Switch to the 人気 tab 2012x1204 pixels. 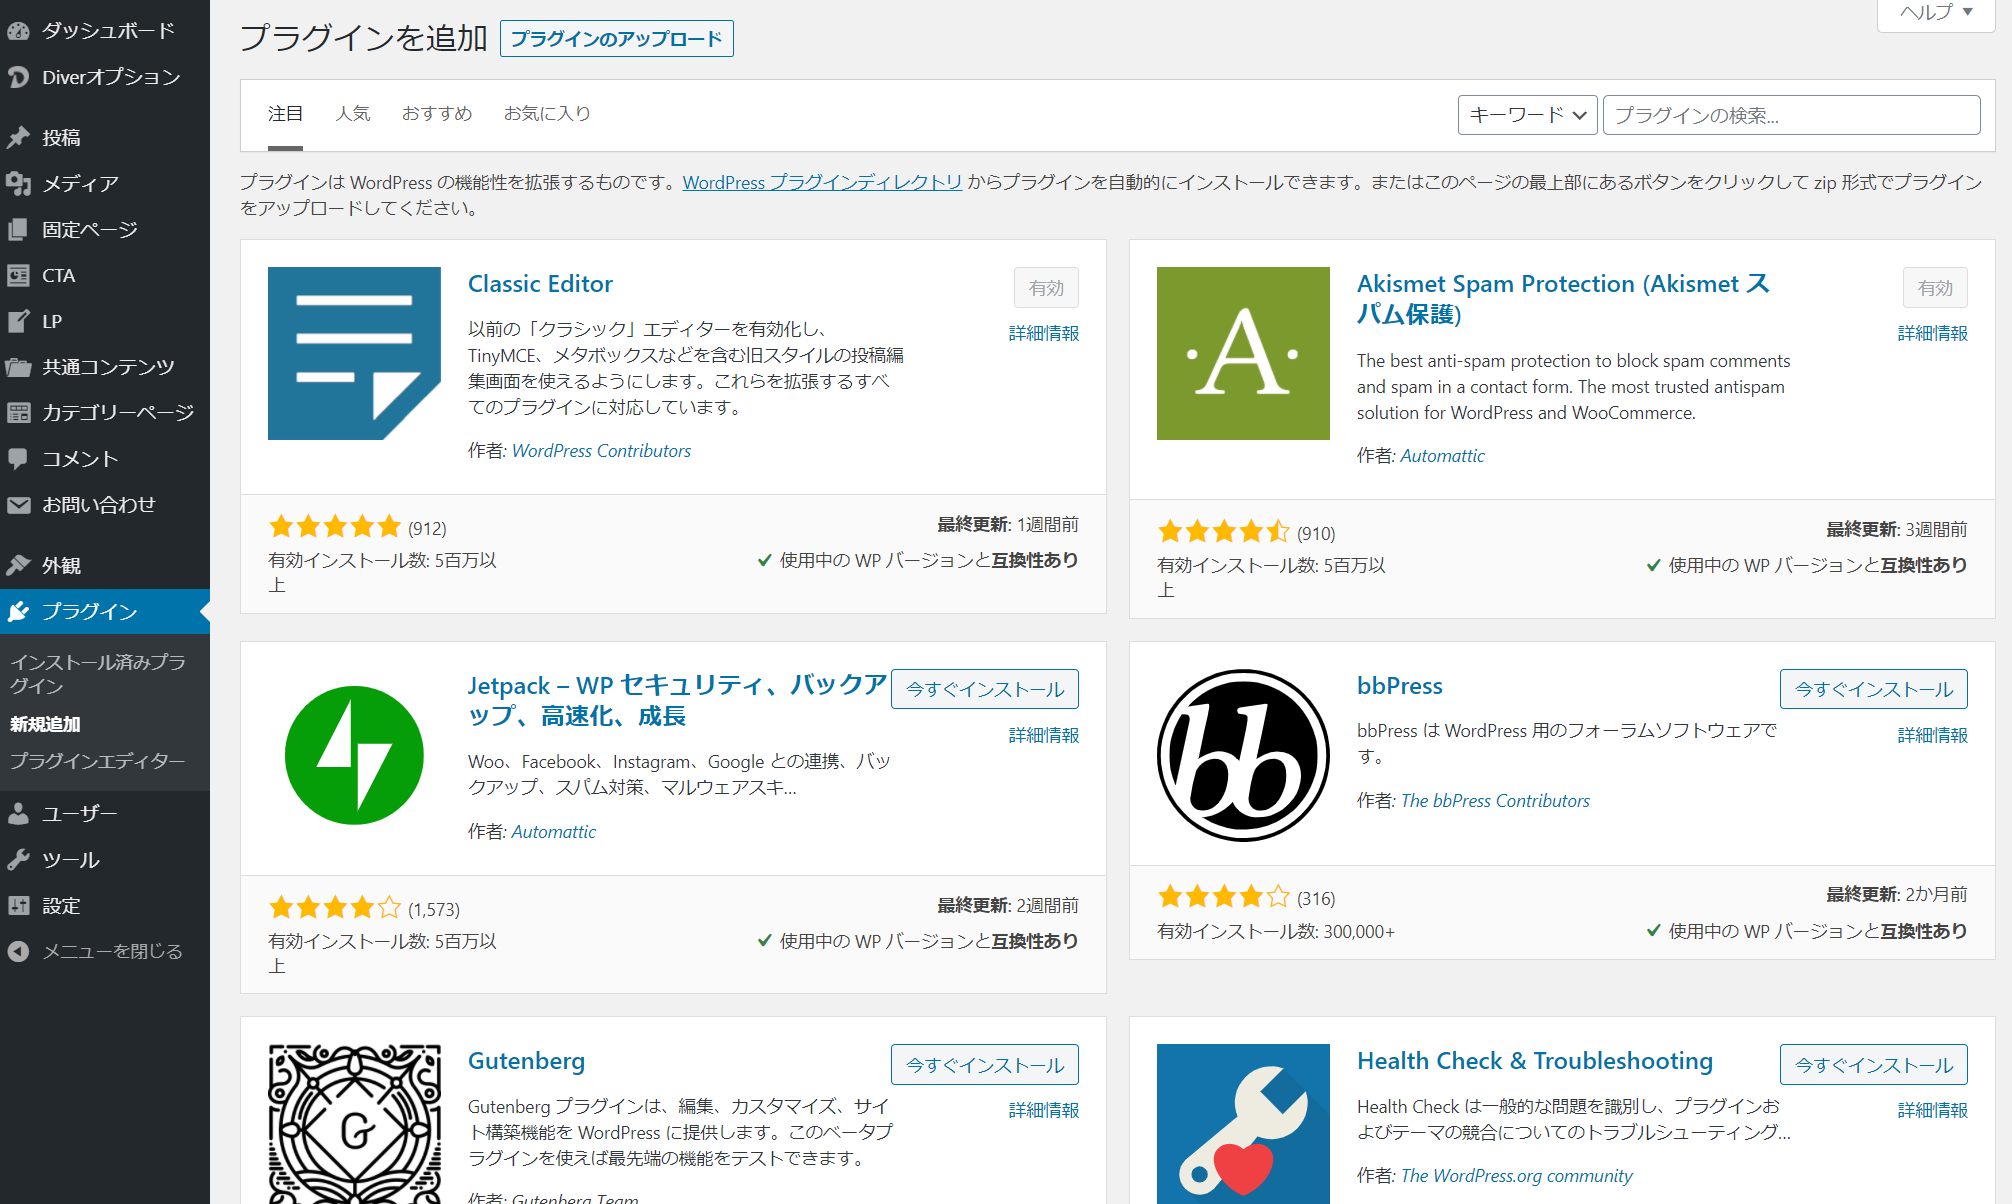[352, 114]
